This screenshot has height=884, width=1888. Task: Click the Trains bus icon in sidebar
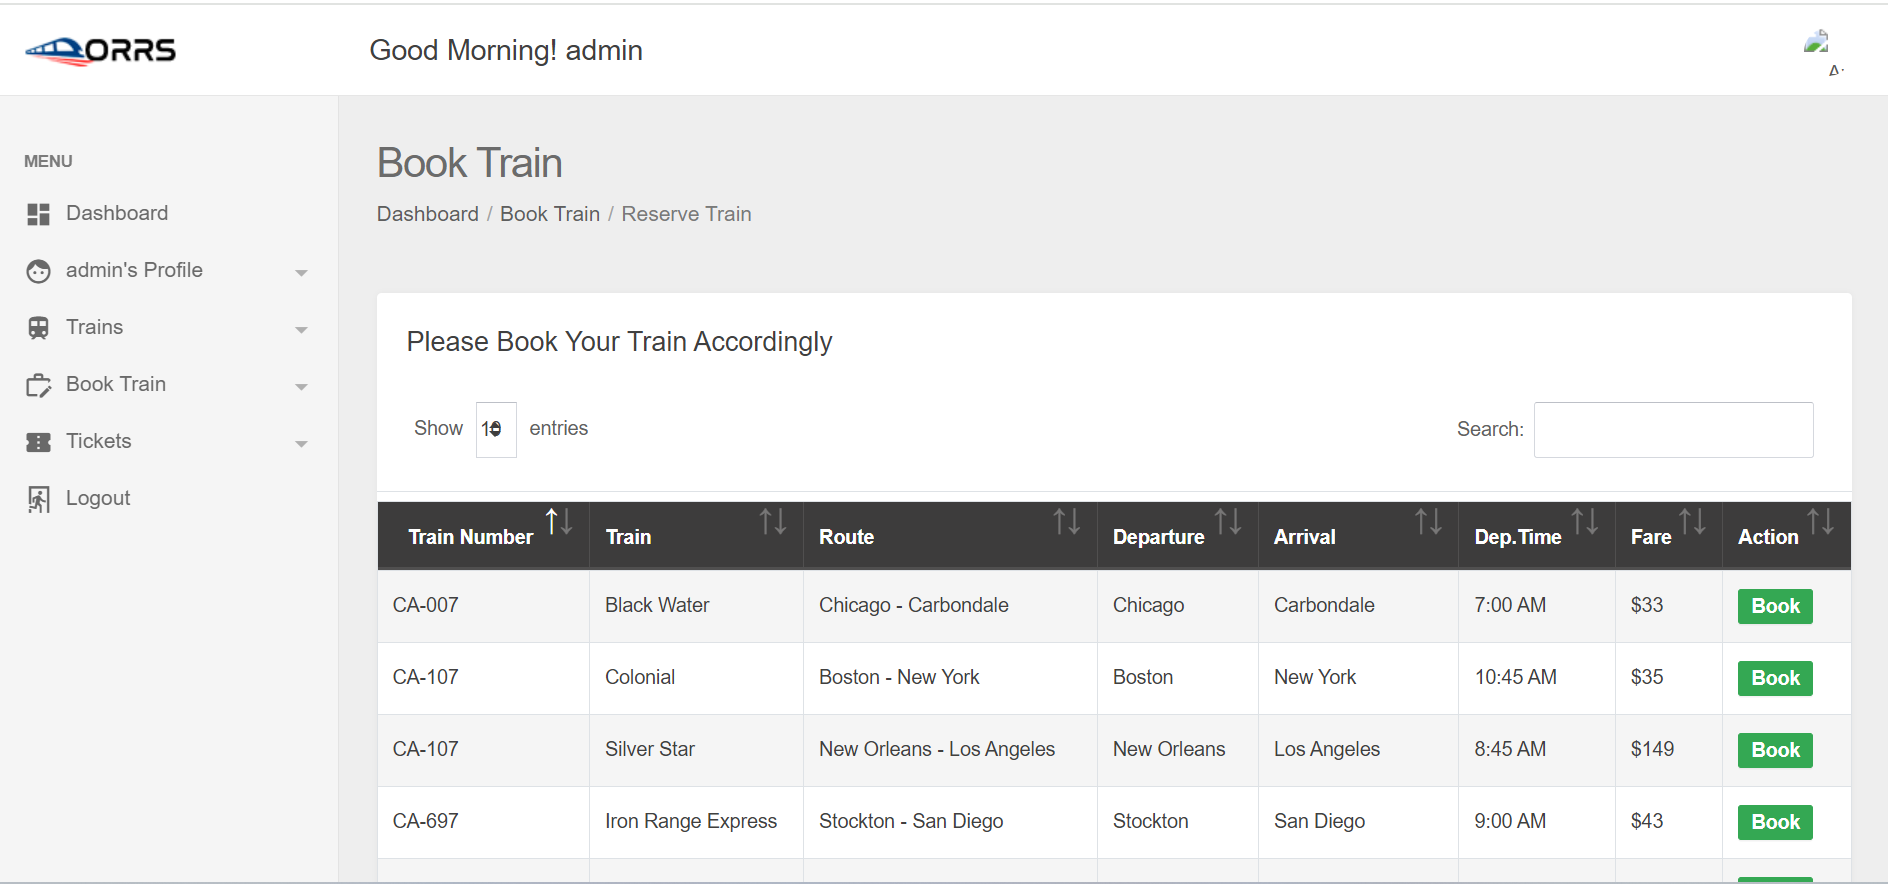(x=38, y=328)
